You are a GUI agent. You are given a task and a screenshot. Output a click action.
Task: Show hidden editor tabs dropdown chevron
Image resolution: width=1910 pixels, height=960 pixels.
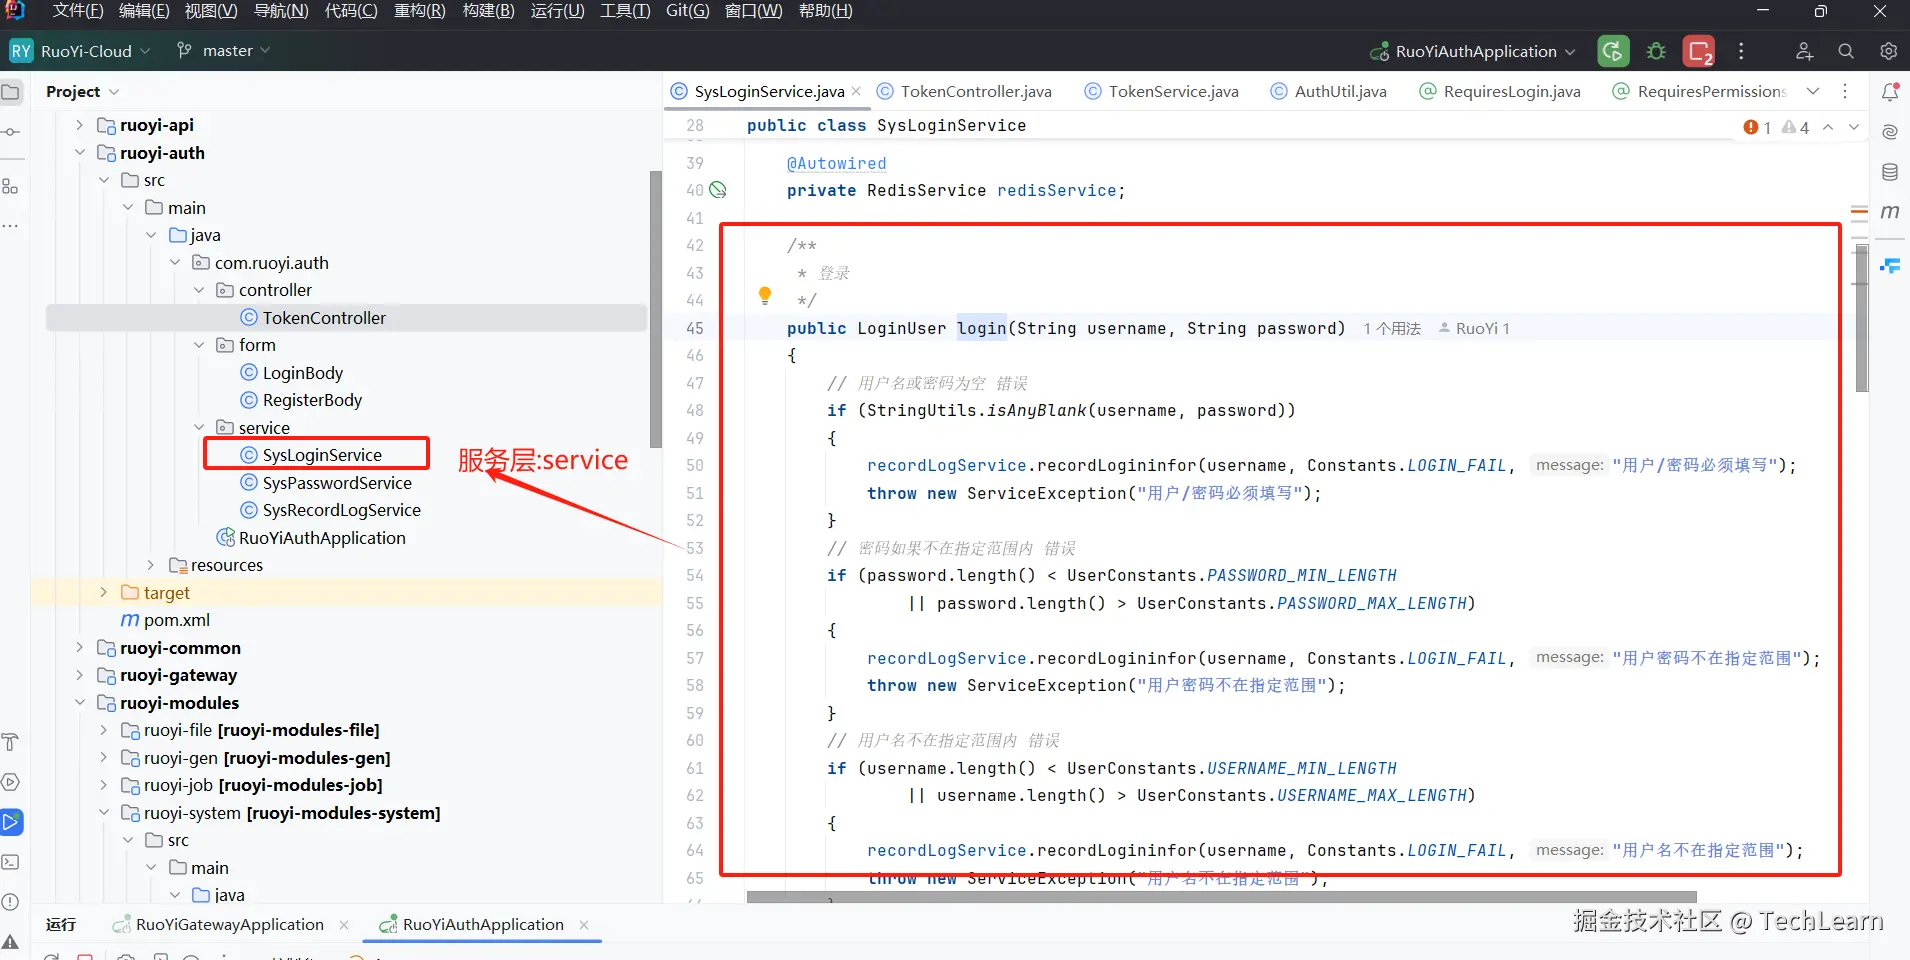point(1813,91)
